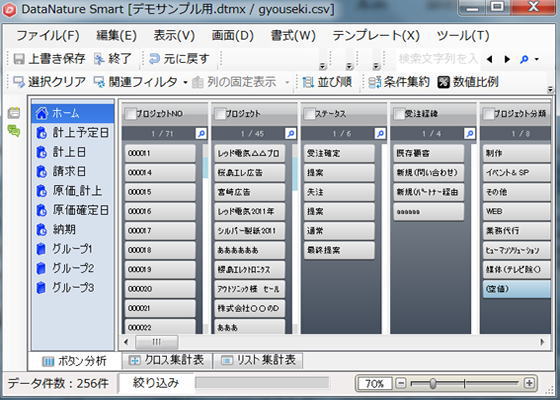
Task: Click the search string input field
Action: pyautogui.click(x=438, y=59)
